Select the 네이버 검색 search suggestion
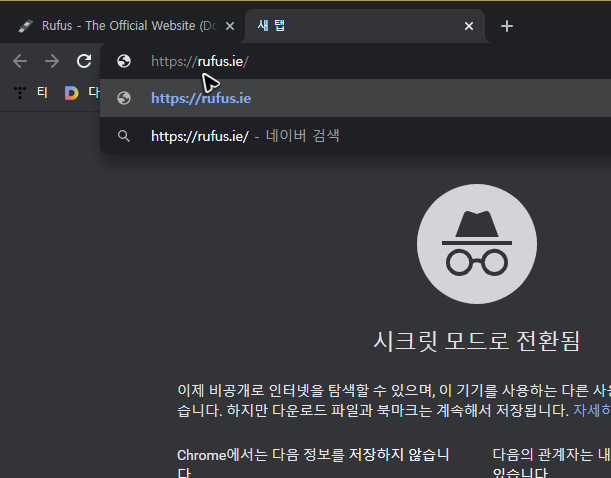611x478 pixels. 355,136
